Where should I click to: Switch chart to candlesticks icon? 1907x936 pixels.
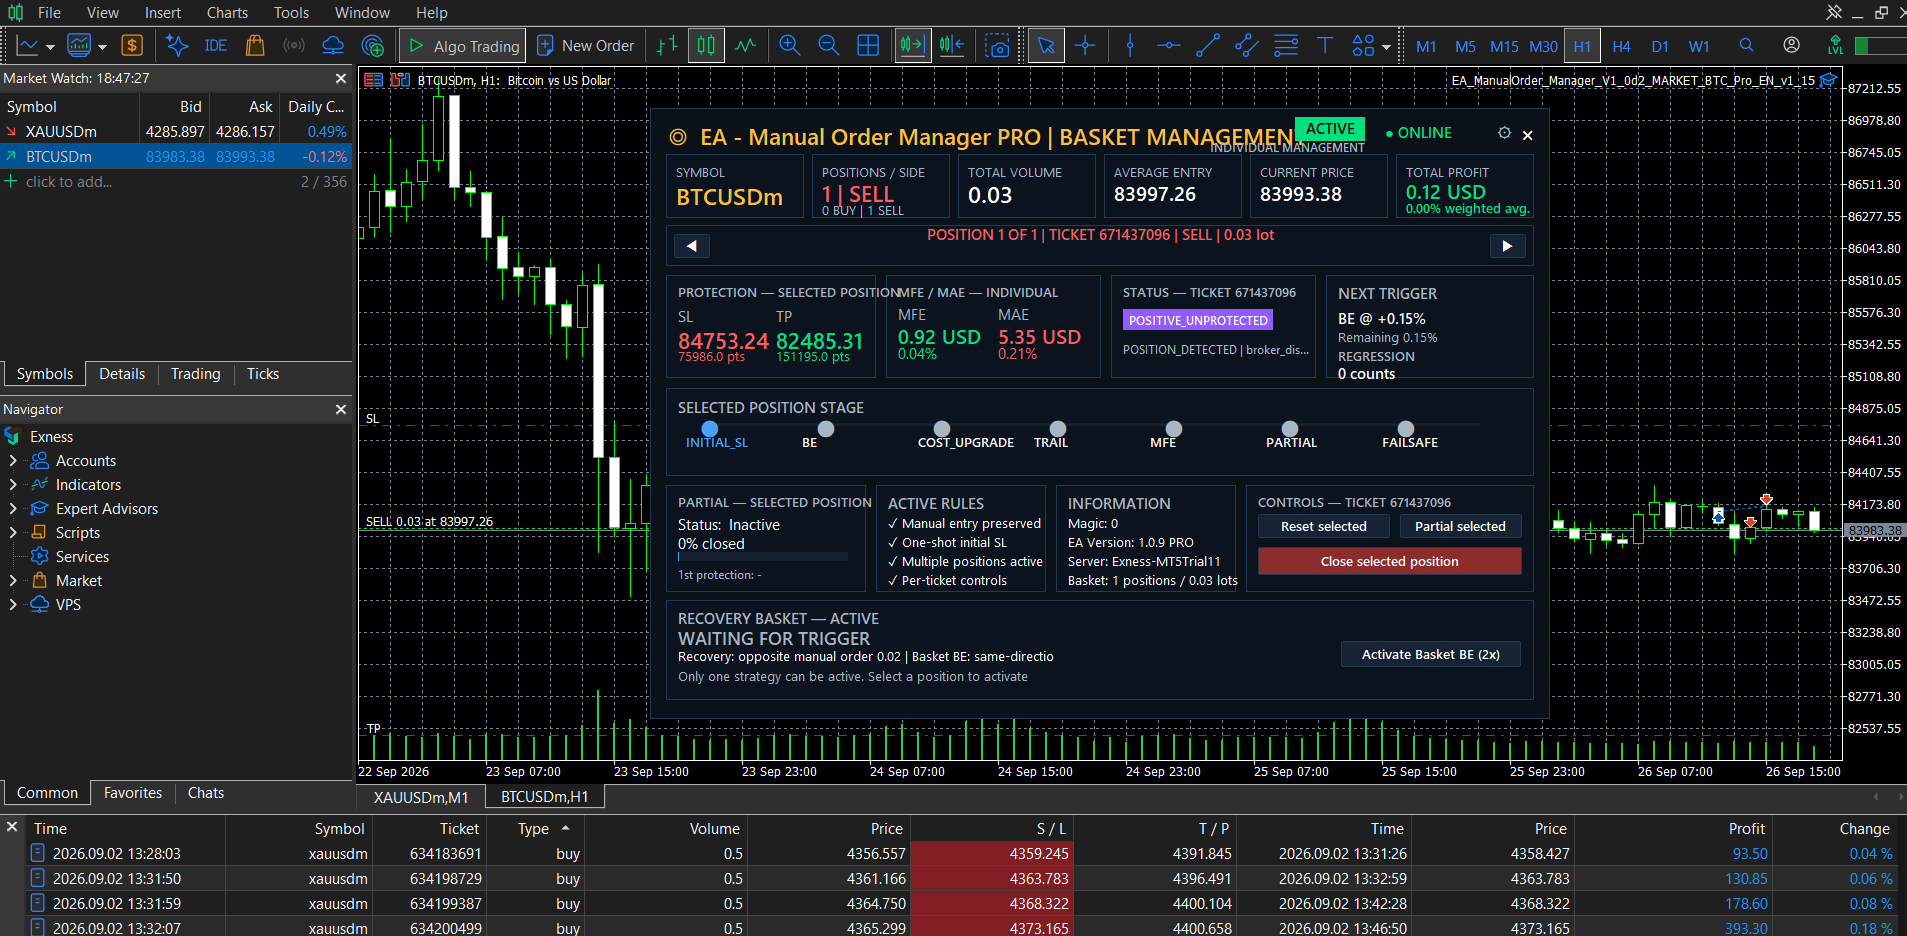(706, 46)
